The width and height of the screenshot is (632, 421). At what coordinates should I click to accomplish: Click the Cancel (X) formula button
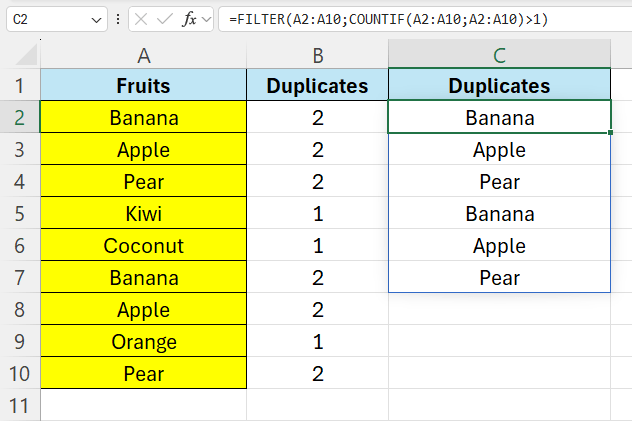coord(143,19)
